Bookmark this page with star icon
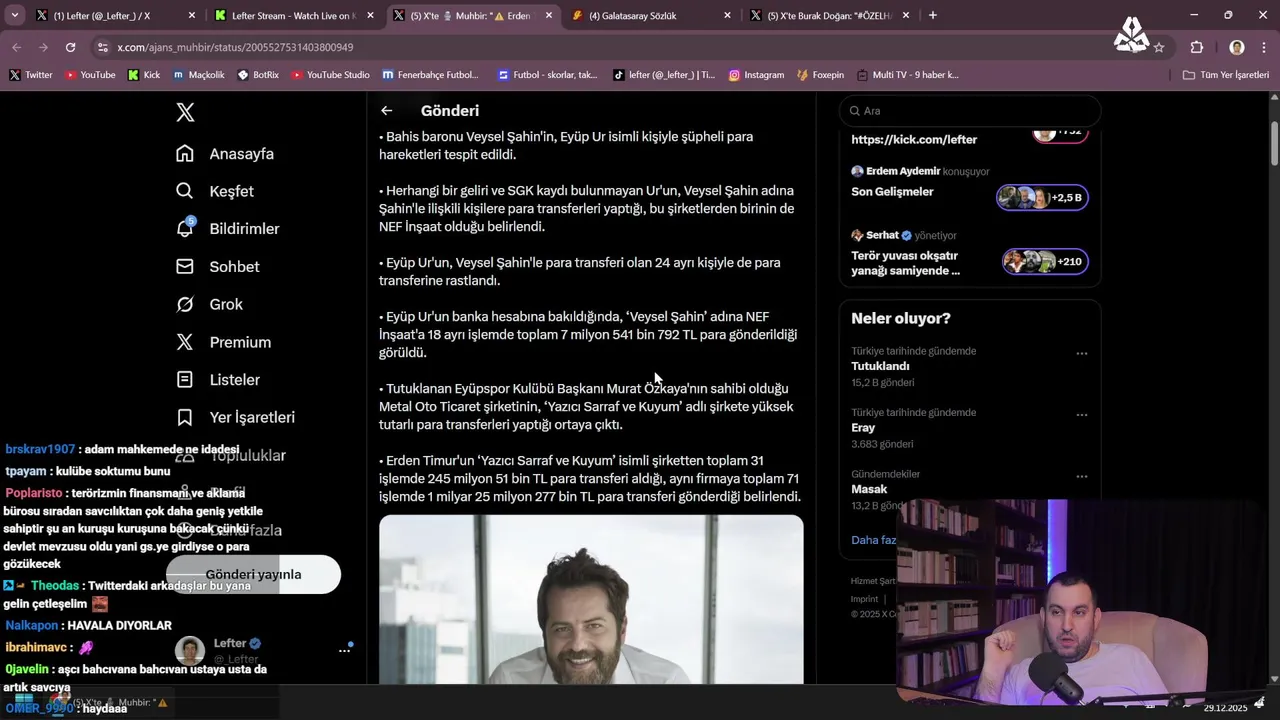The width and height of the screenshot is (1280, 720). 1159,47
